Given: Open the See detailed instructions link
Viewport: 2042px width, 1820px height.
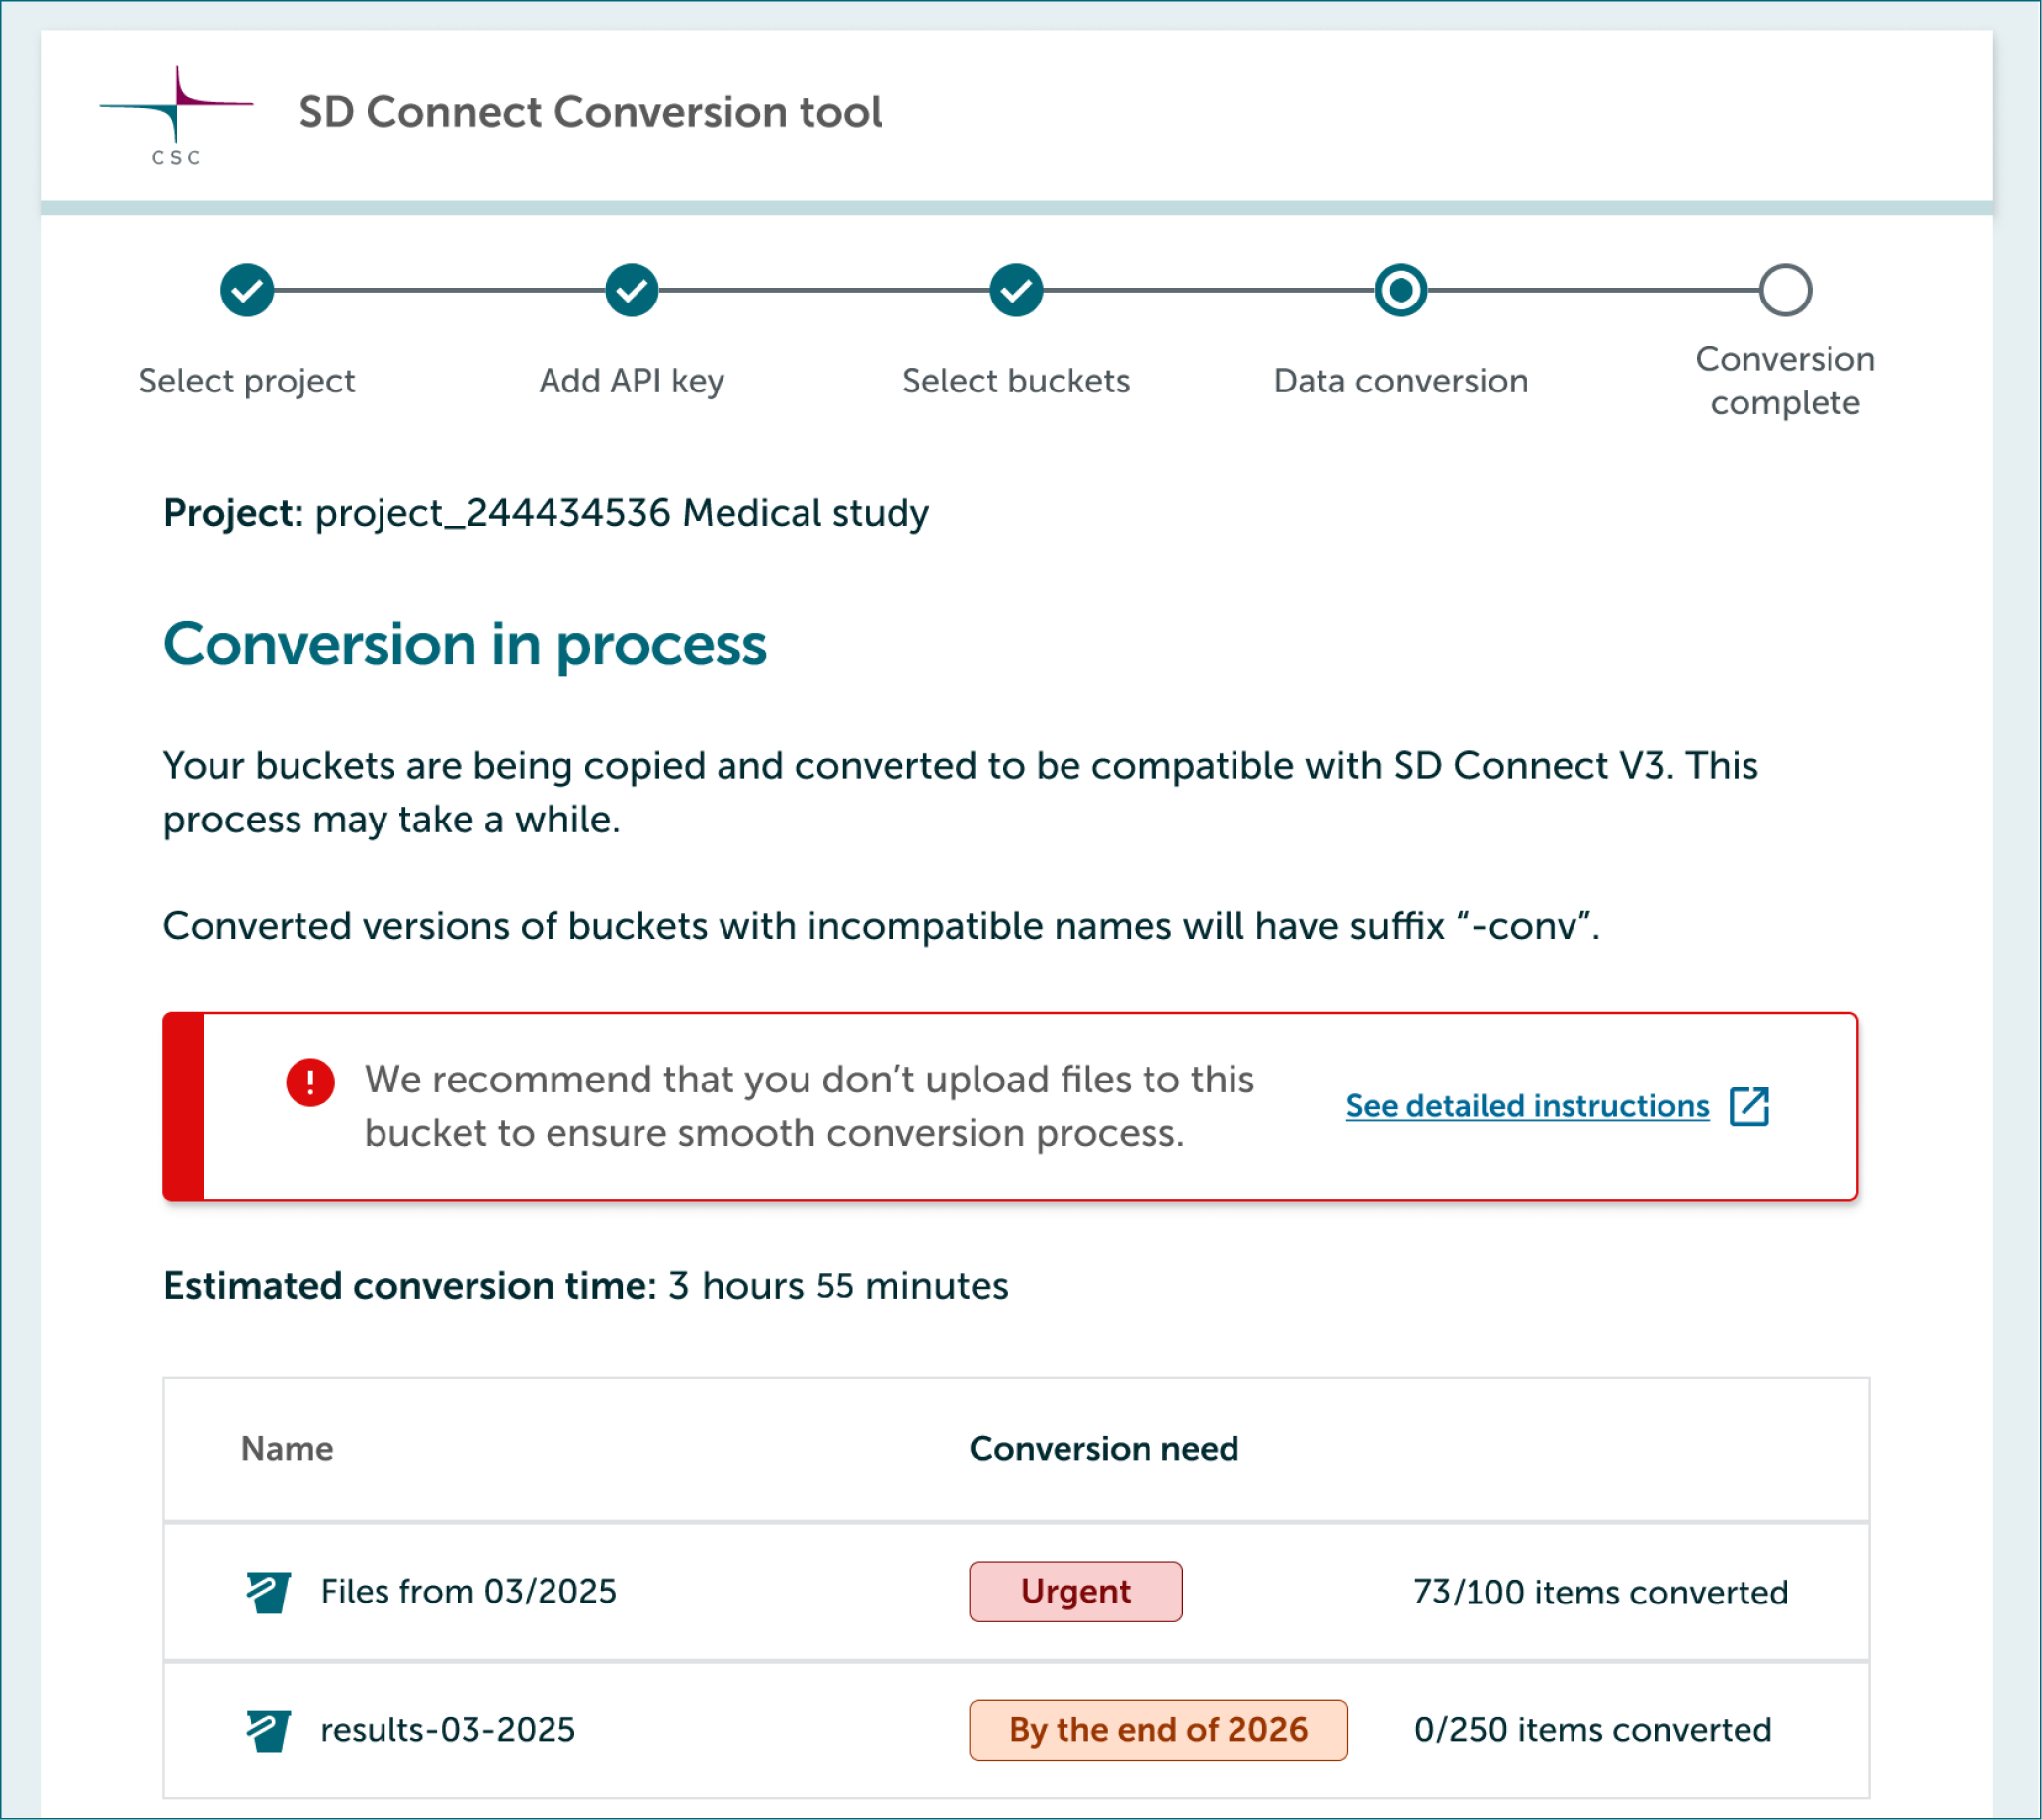Looking at the screenshot, I should tap(1526, 1106).
